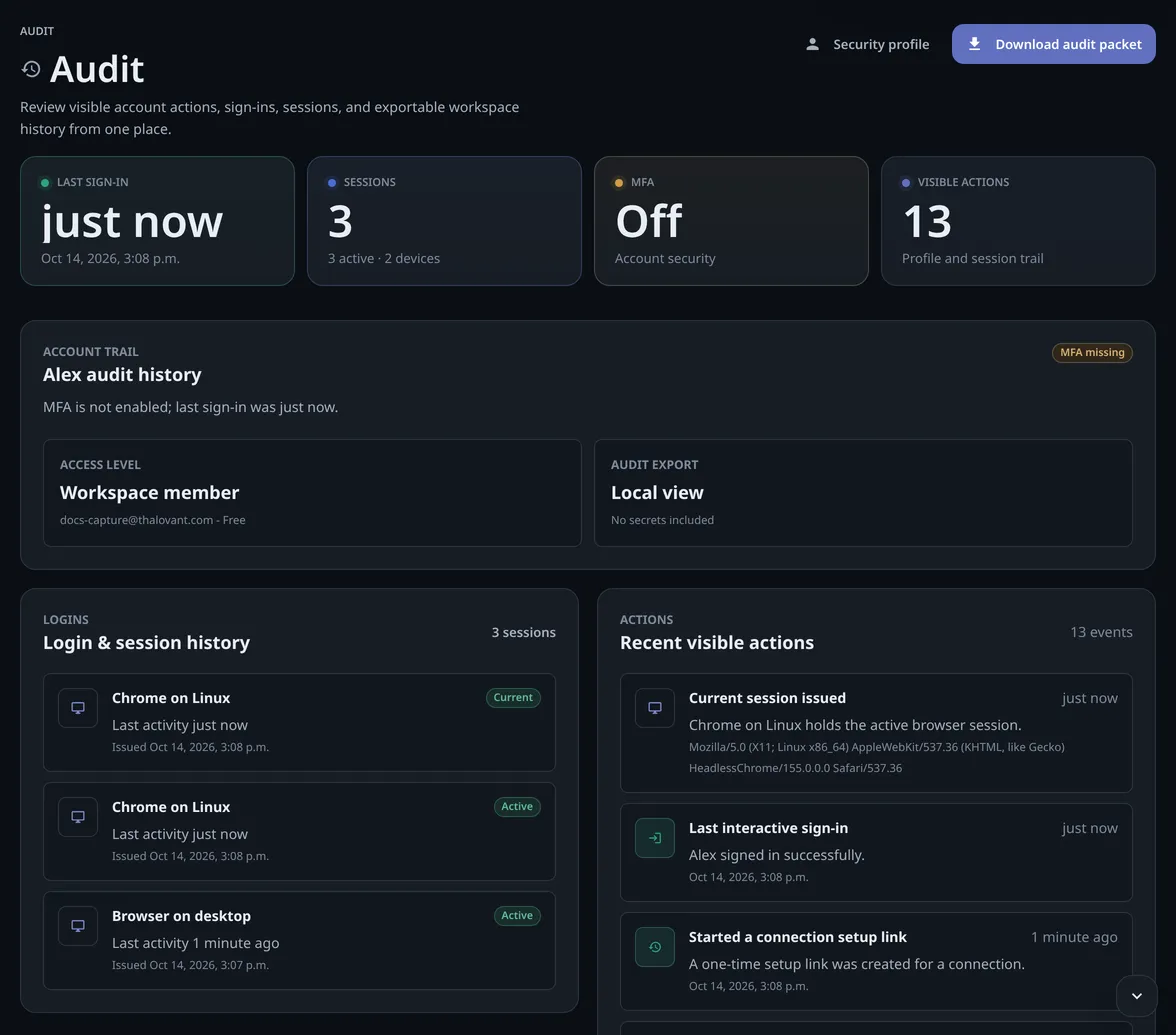
Task: Click the MFA missing badge
Action: point(1092,352)
